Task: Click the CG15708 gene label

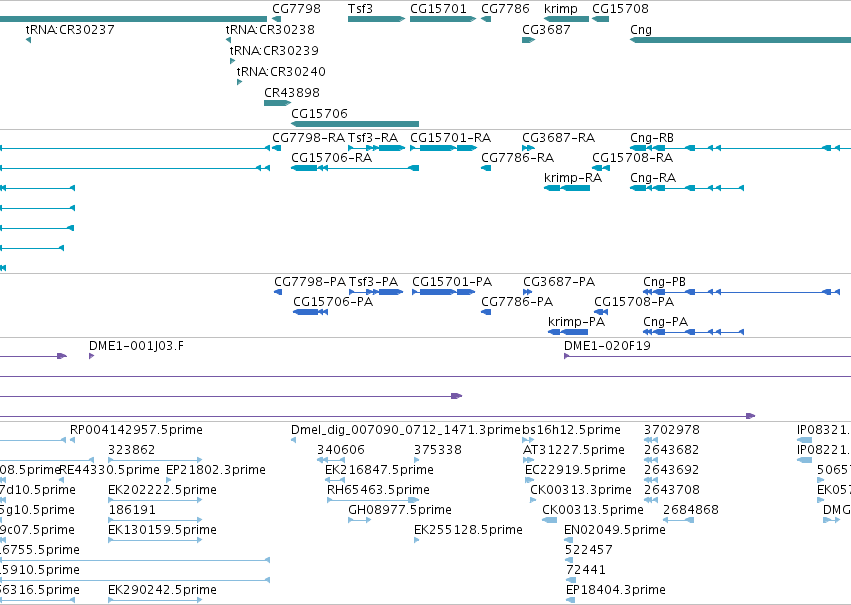Action: (620, 9)
